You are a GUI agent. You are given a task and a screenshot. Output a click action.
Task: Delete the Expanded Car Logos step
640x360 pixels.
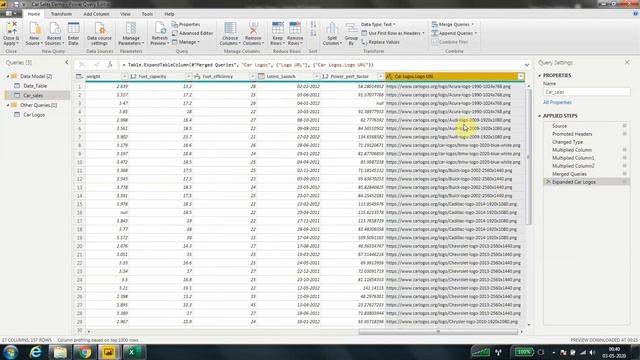click(x=548, y=182)
